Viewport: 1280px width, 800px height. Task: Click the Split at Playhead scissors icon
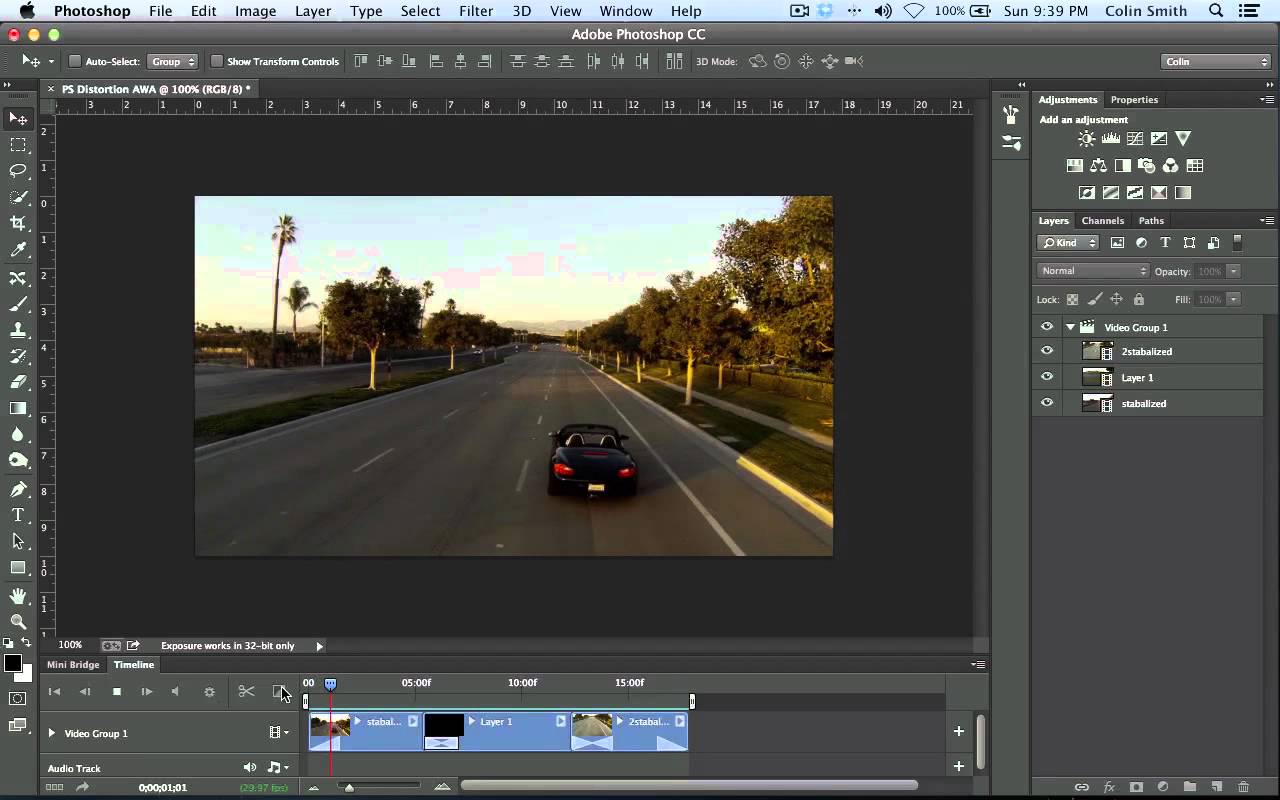pos(246,691)
